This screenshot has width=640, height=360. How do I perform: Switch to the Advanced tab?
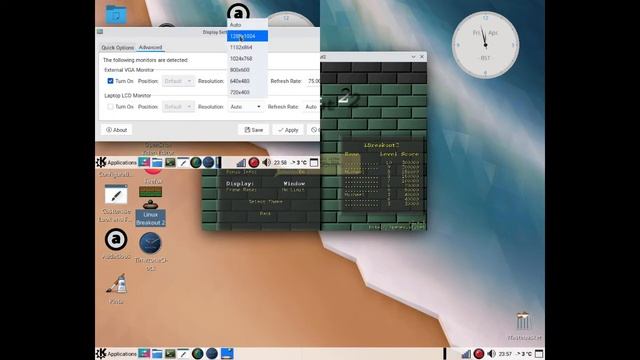pyautogui.click(x=150, y=47)
